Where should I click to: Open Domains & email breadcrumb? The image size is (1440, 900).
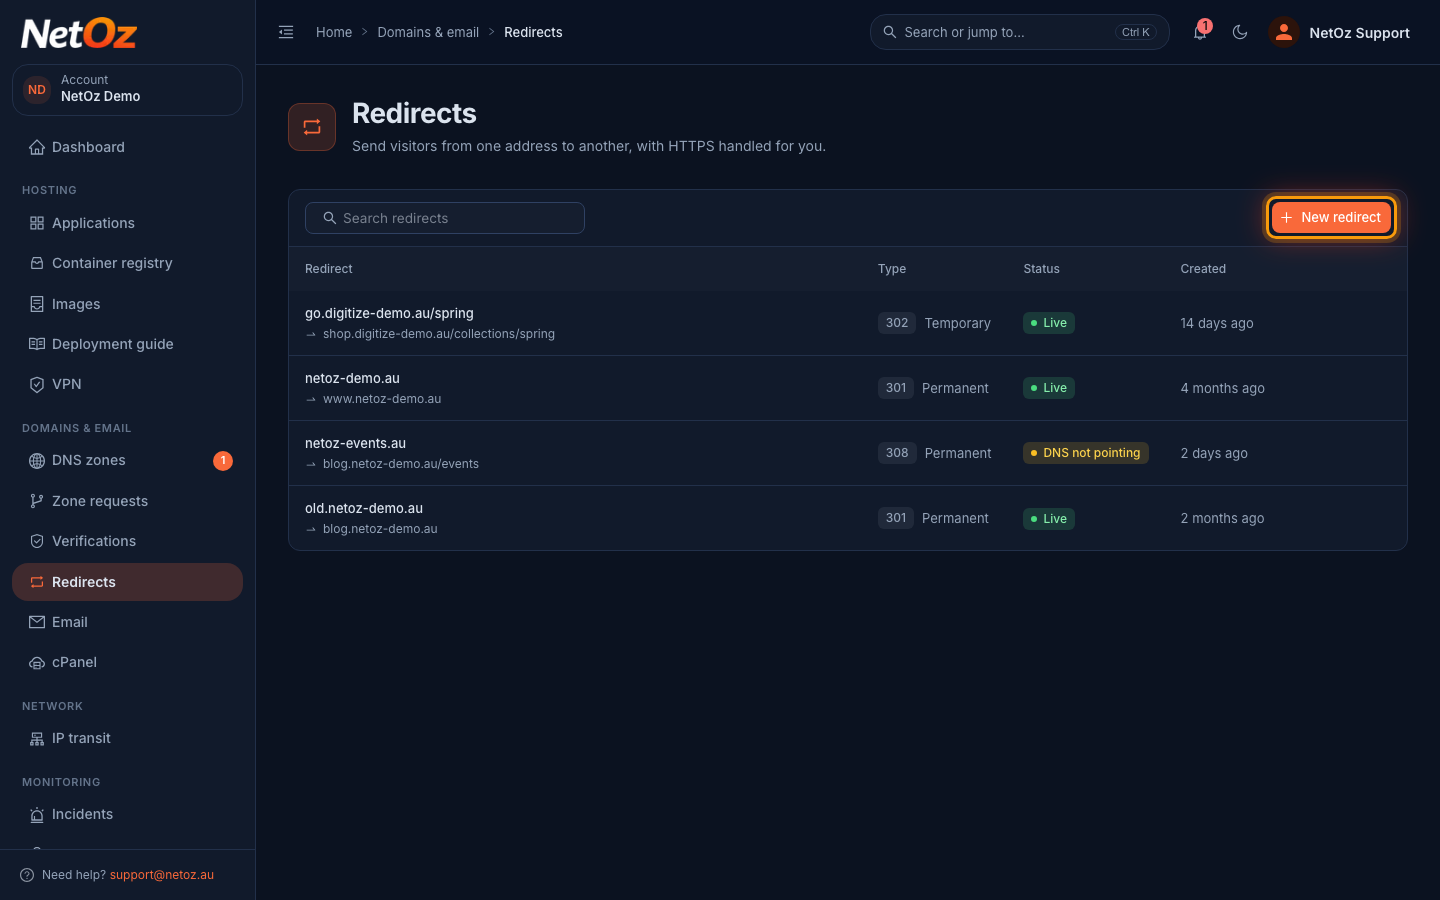(x=428, y=32)
